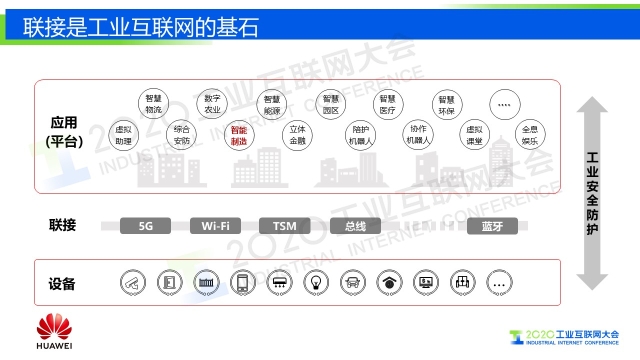Click the 2020 工业互联网大会 logo
Screen dimensions: 640x360
tap(564, 338)
